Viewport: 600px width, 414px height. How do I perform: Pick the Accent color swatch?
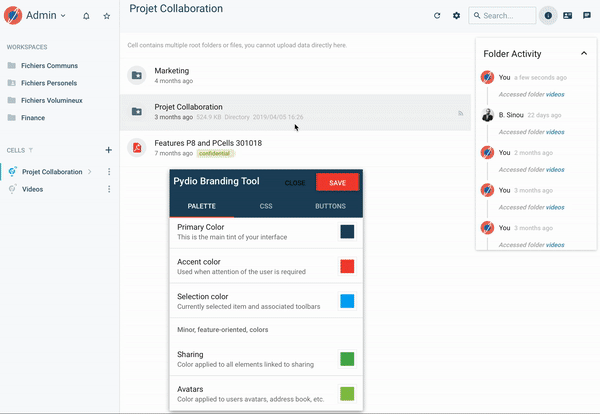(x=347, y=266)
